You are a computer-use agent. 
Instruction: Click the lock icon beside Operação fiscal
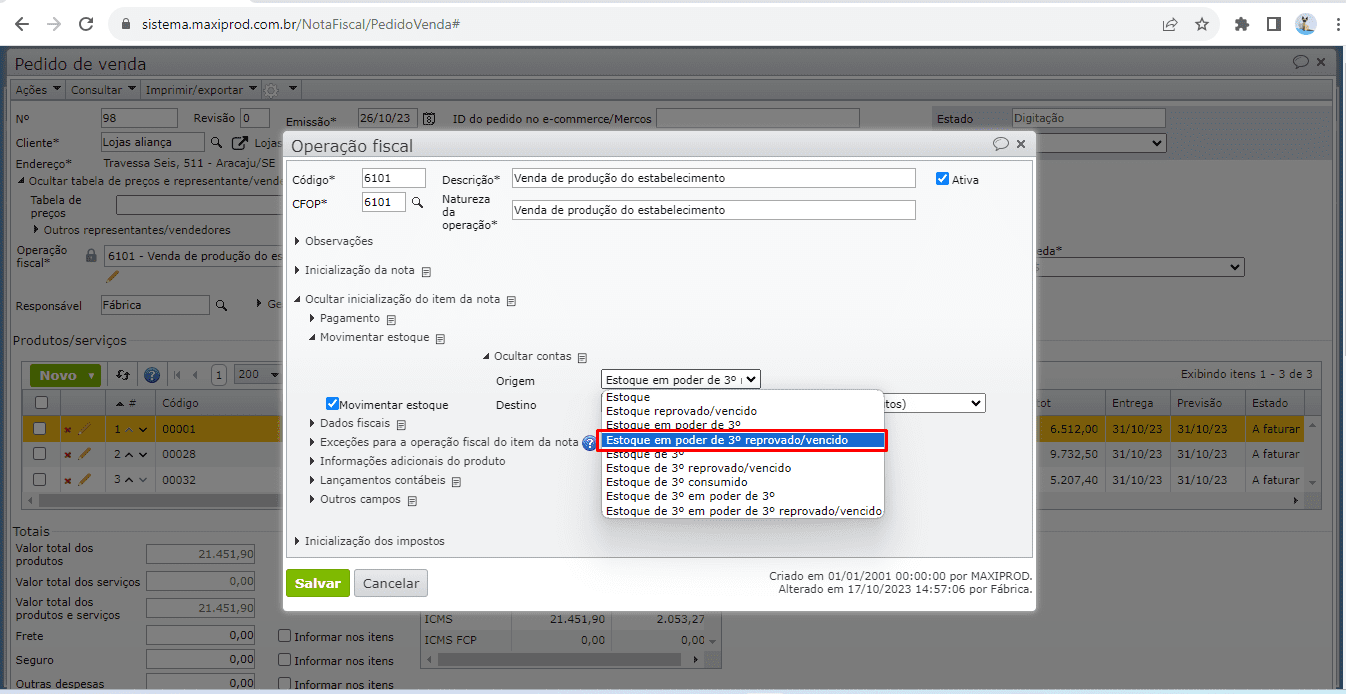91,256
